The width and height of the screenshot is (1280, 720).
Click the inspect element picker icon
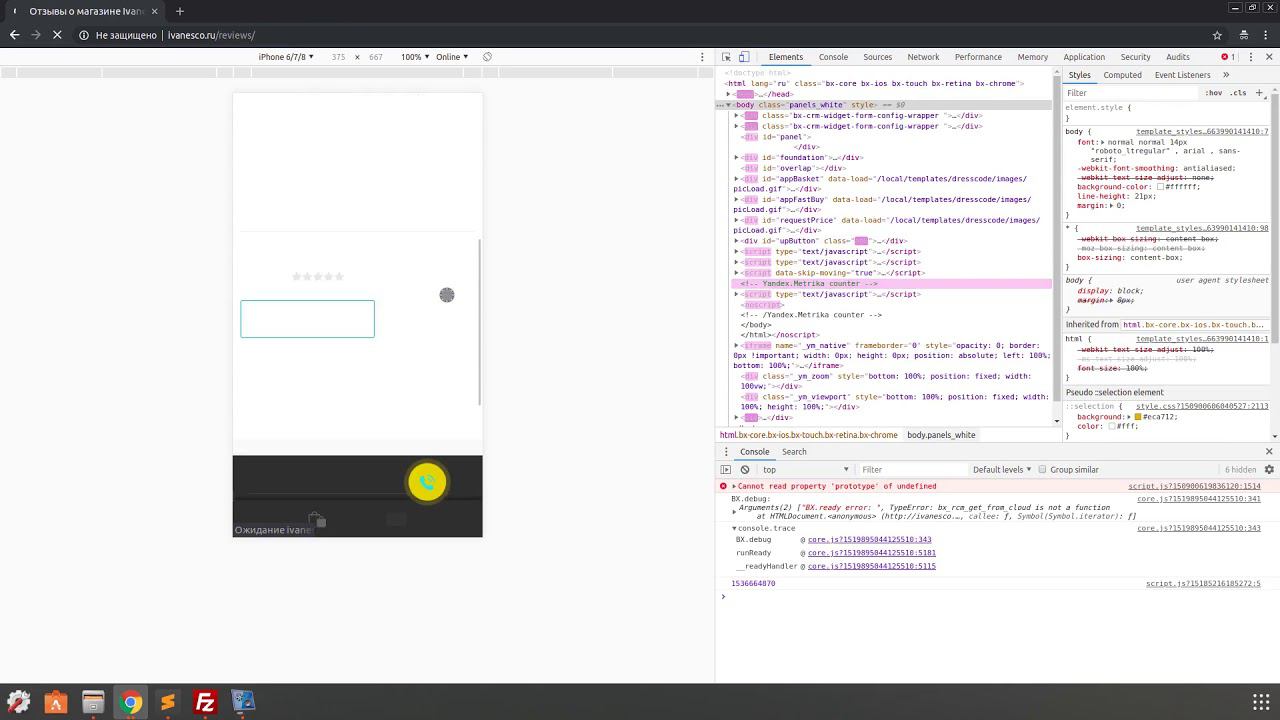(x=726, y=57)
